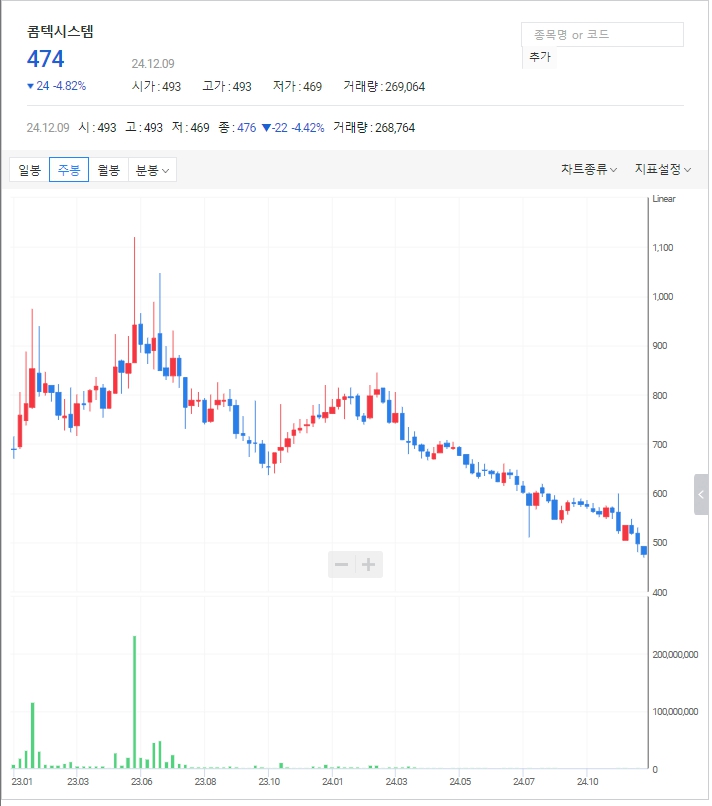Image resolution: width=712 pixels, height=806 pixels.
Task: Toggle the Linear scale label
Action: point(664,199)
